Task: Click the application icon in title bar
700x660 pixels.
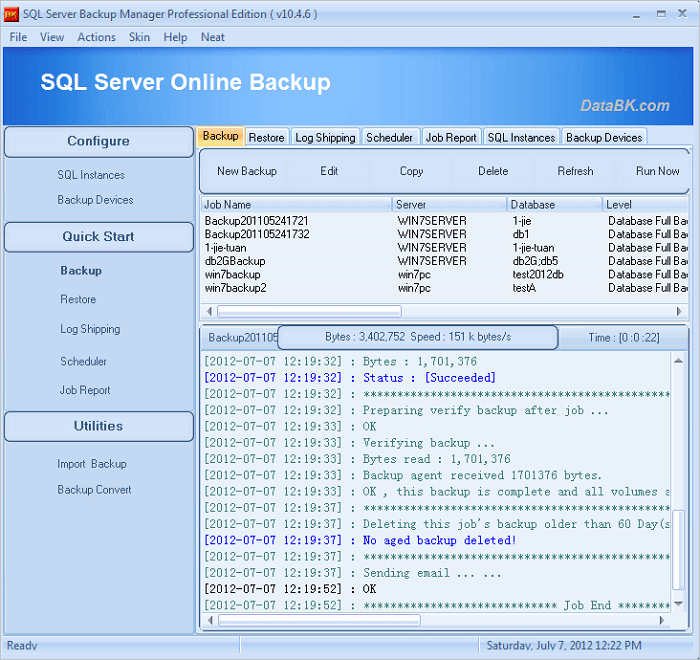Action: tap(12, 14)
